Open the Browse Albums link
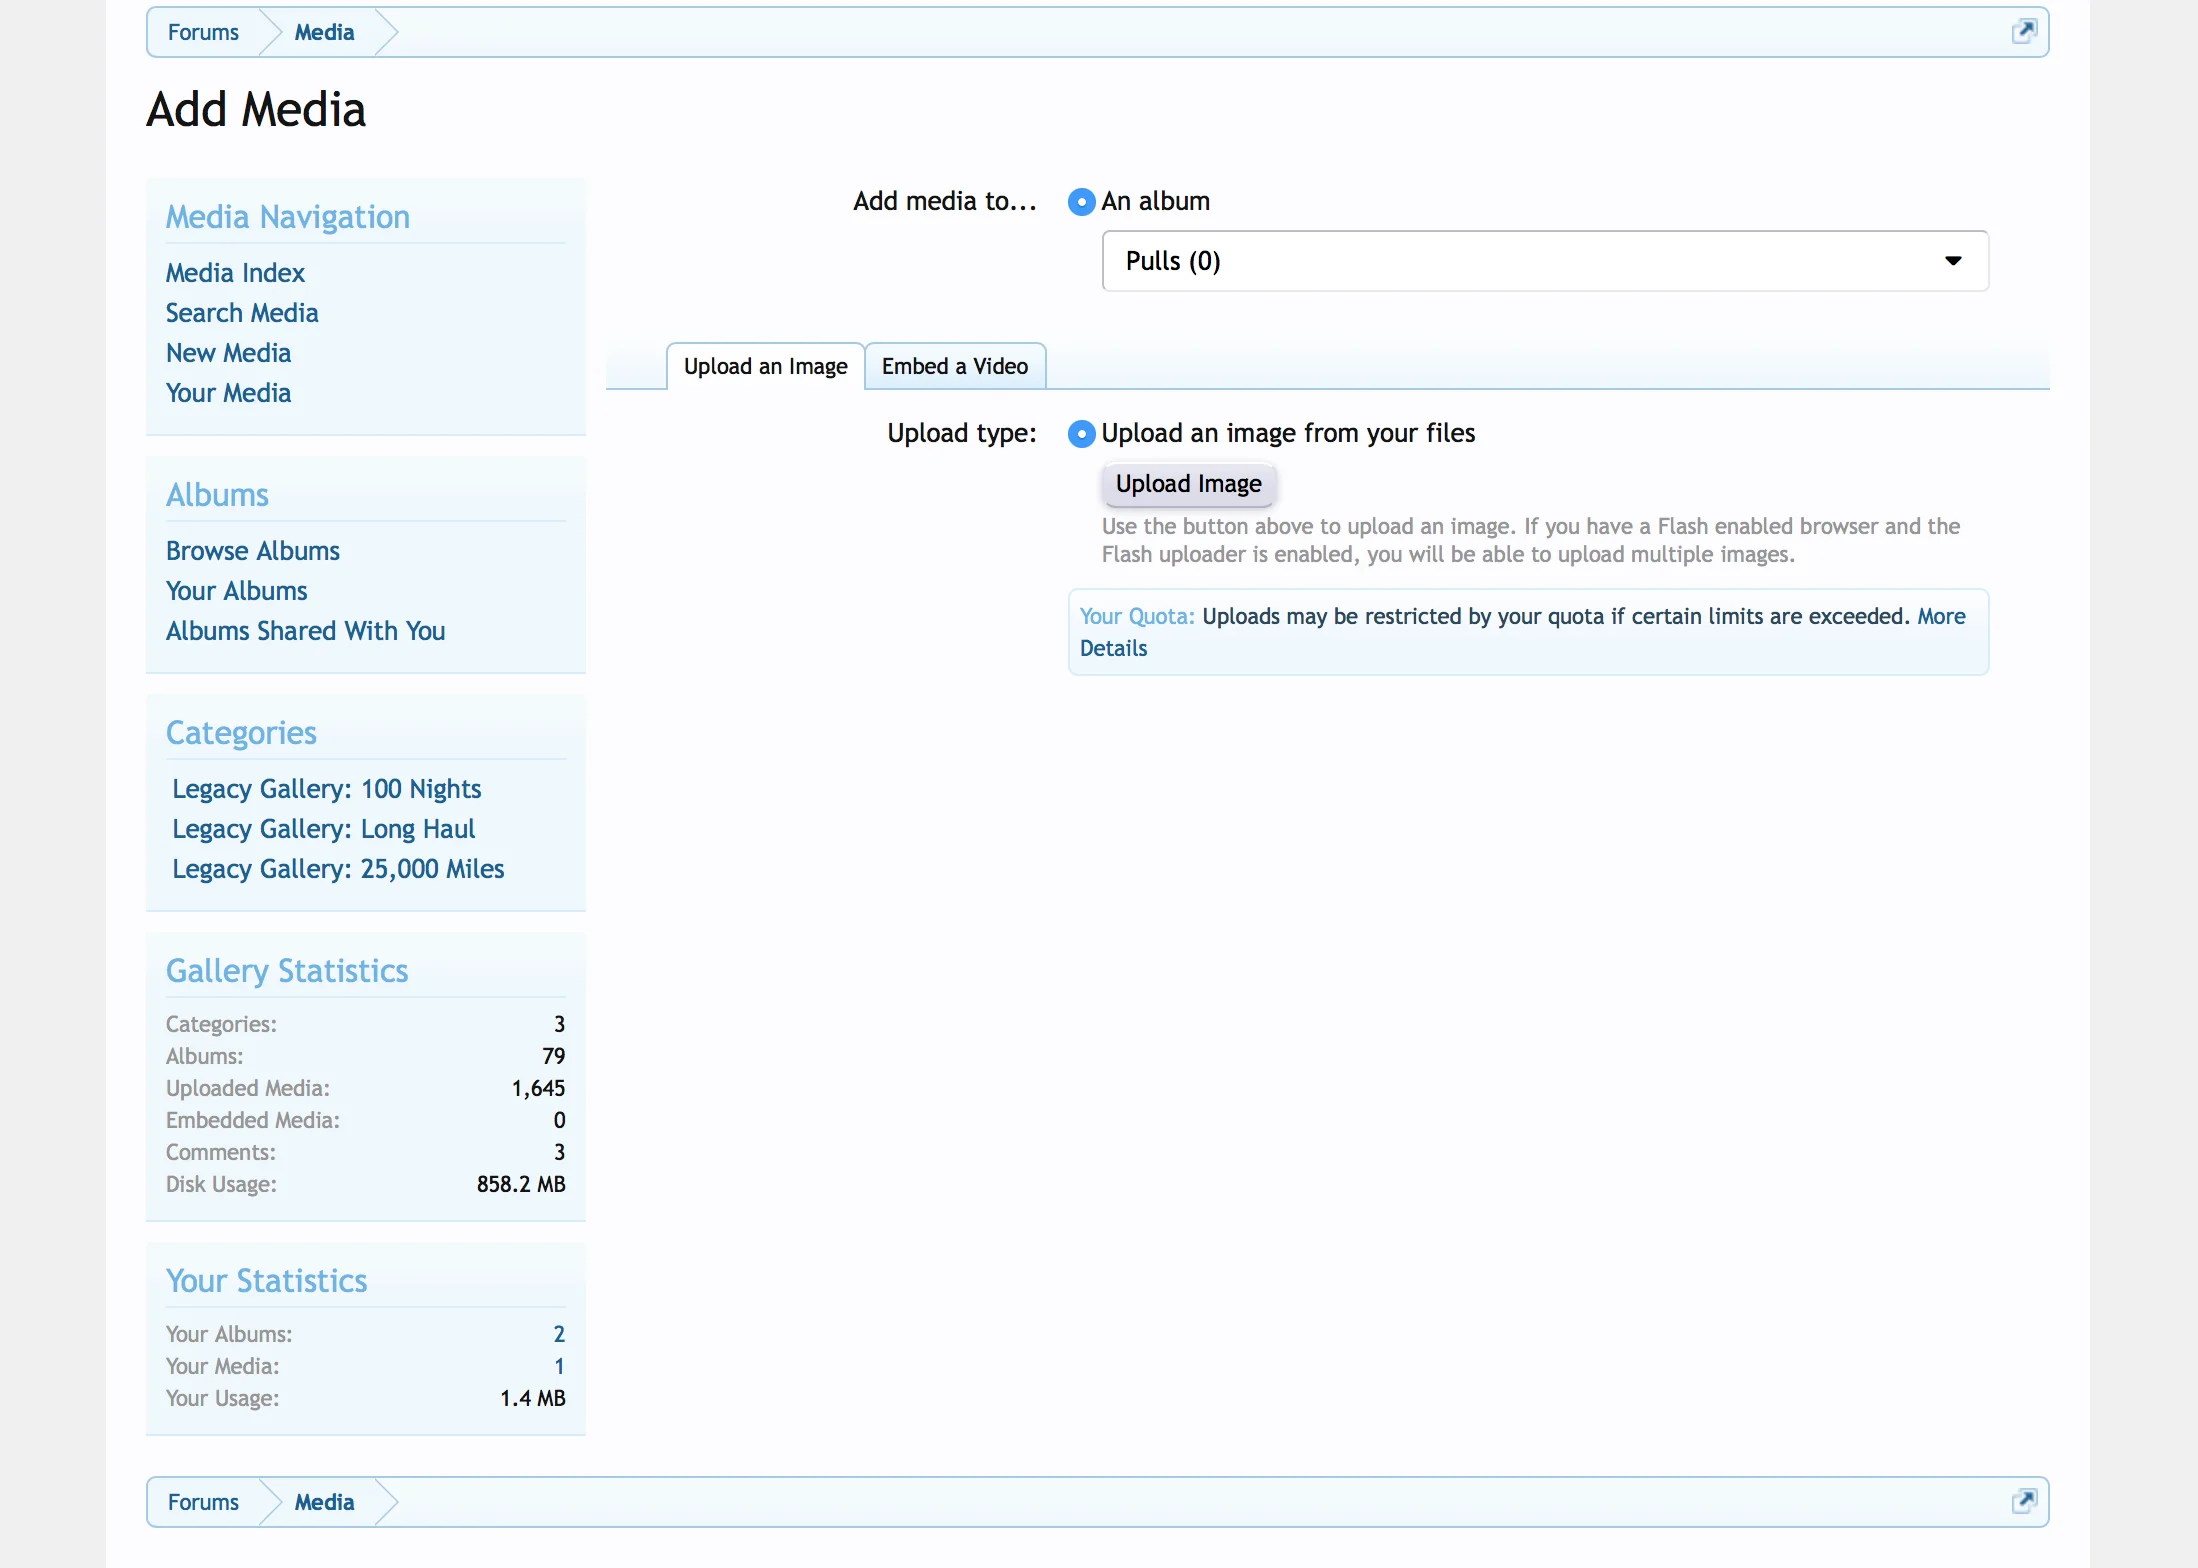The image size is (2198, 1568). click(253, 551)
